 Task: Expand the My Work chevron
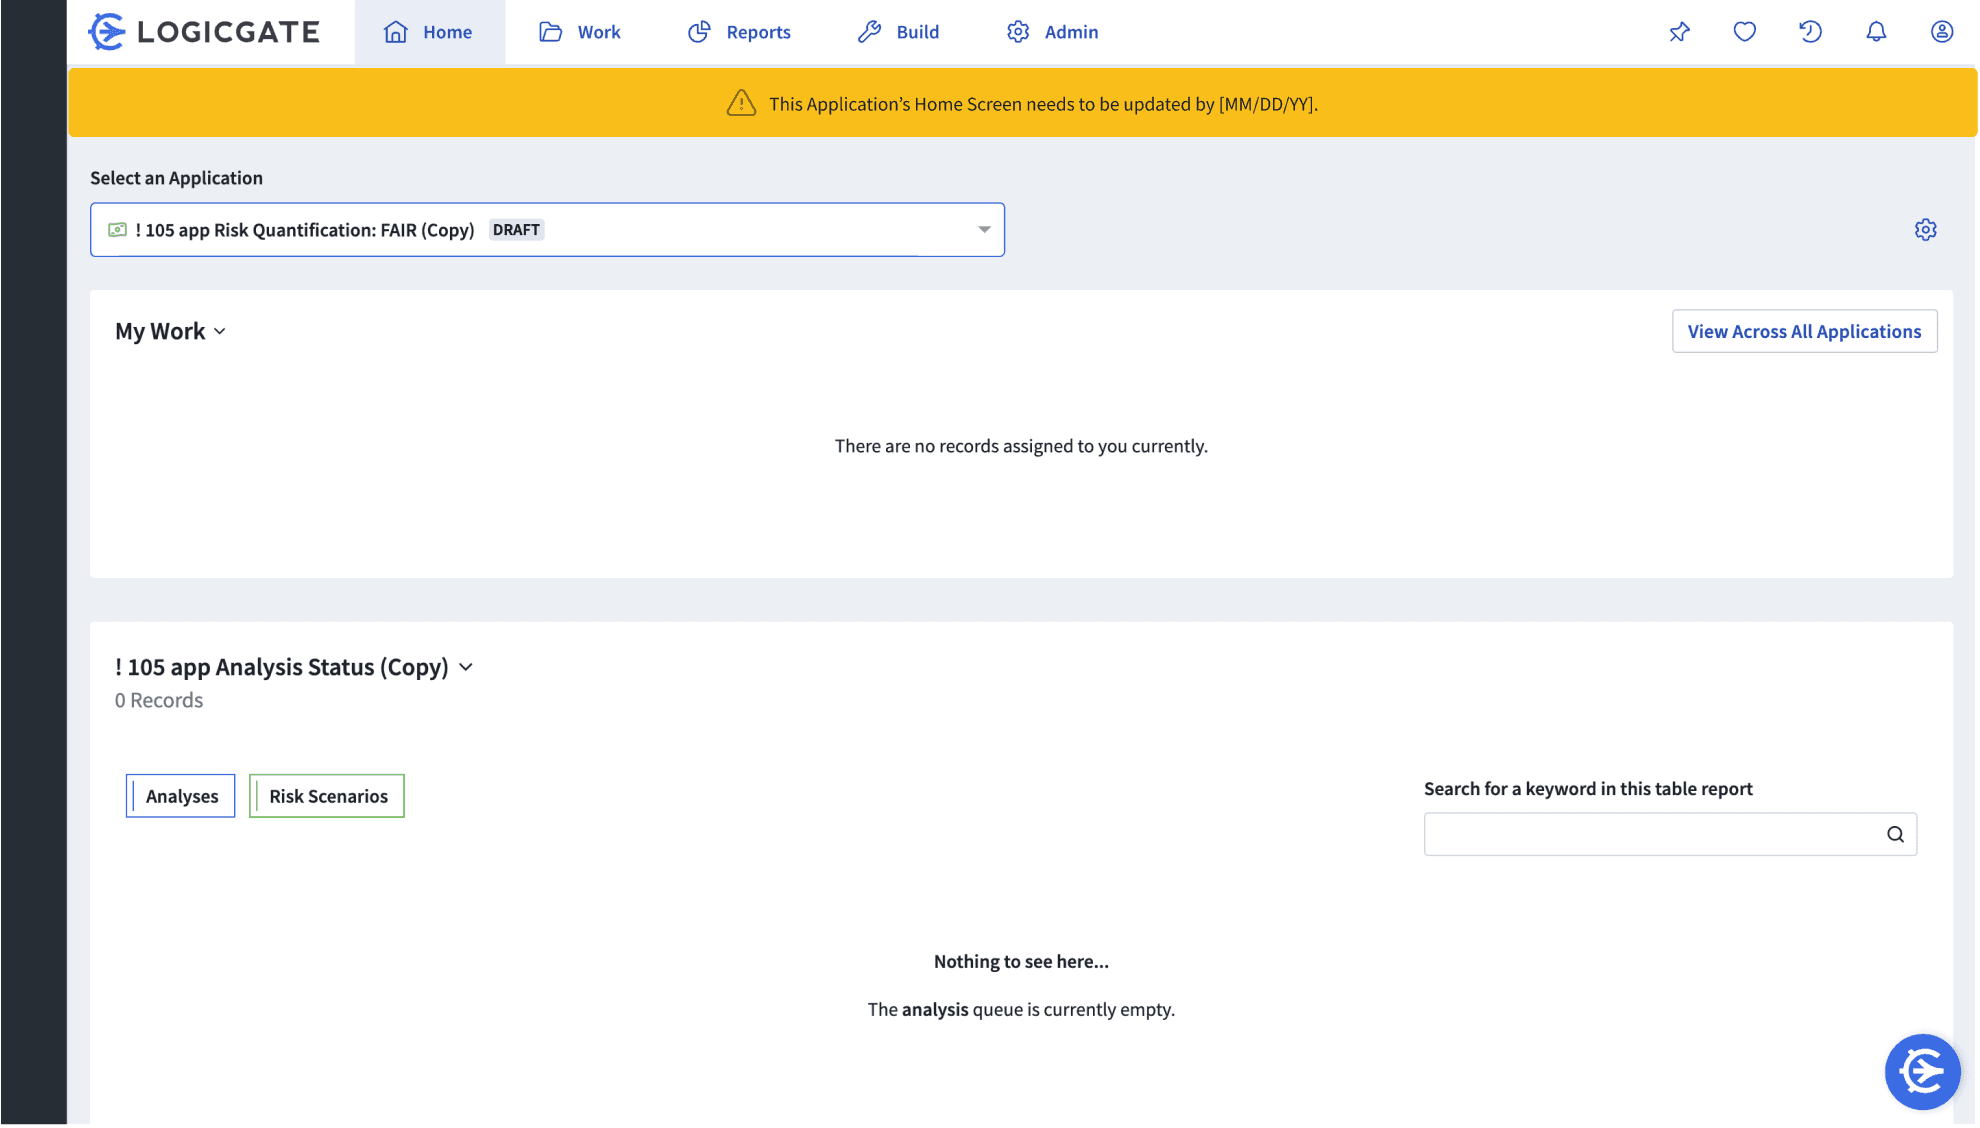[x=220, y=331]
